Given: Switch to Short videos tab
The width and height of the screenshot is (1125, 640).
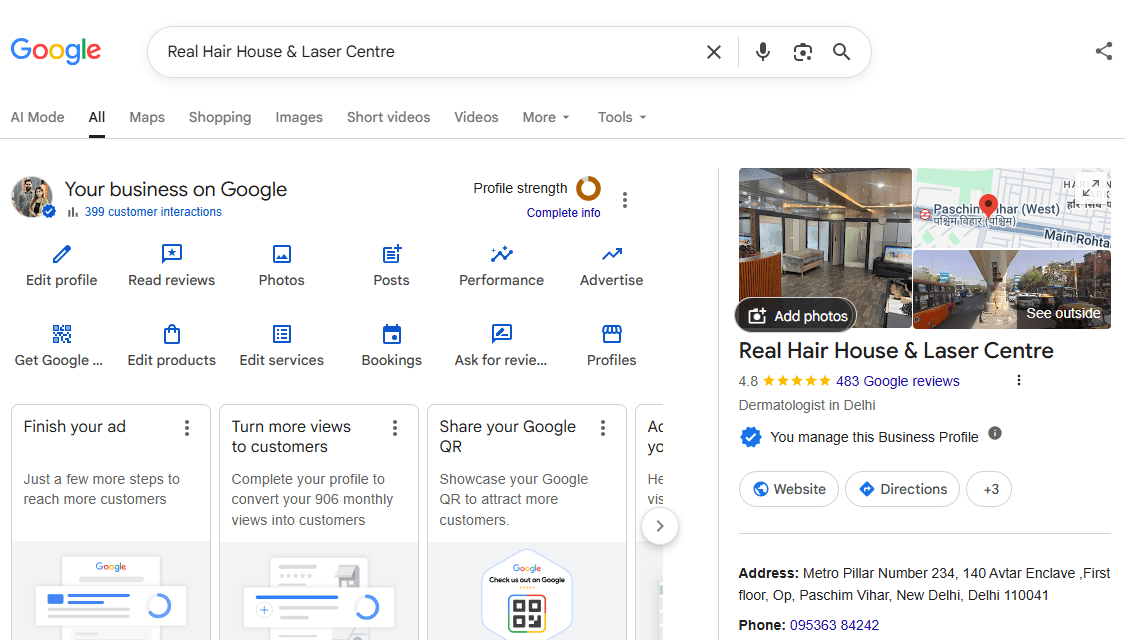Looking at the screenshot, I should point(389,117).
